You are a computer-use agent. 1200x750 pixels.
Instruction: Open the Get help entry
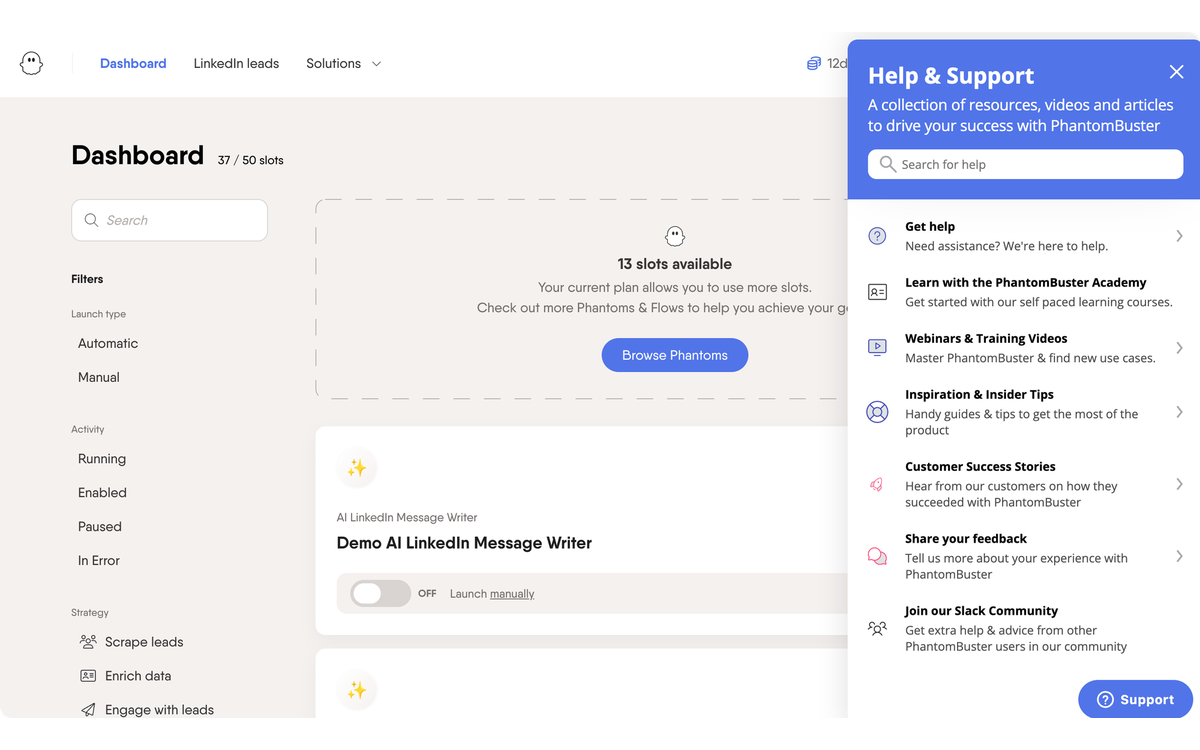click(1023, 236)
